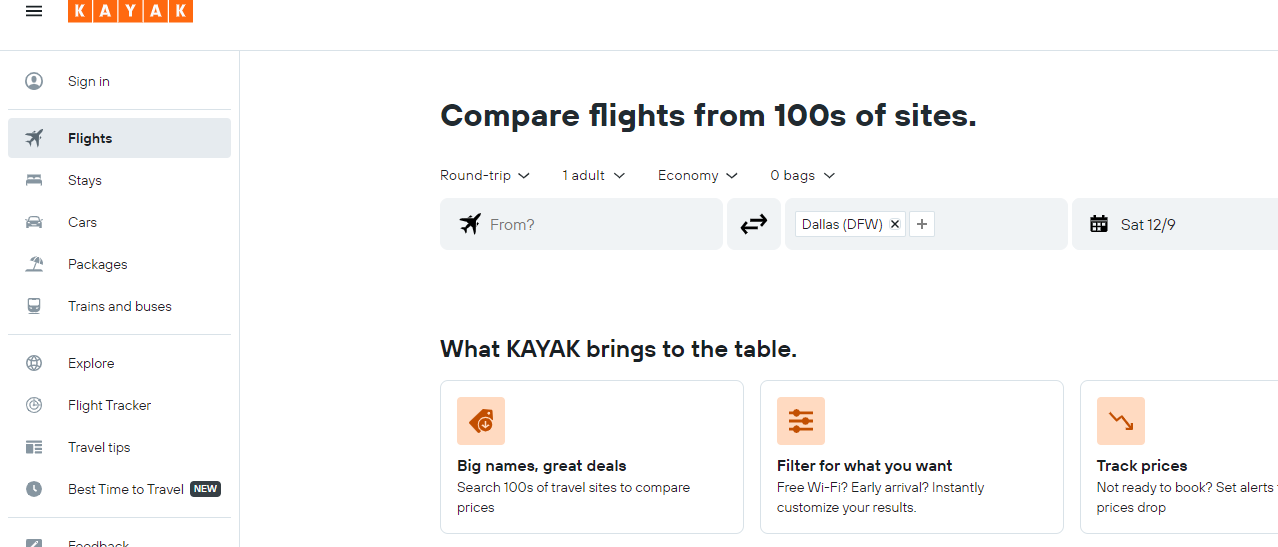Click the KAYAK logo
The image size is (1278, 547).
[130, 11]
